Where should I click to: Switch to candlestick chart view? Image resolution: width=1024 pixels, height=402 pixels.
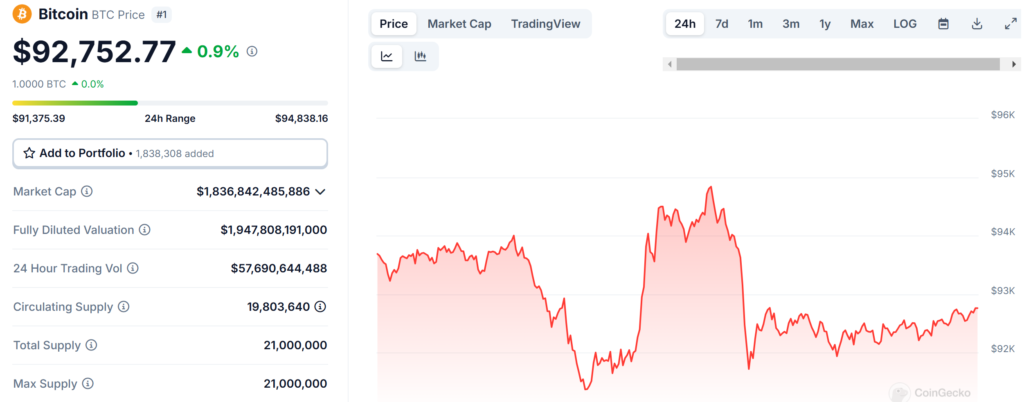(420, 57)
